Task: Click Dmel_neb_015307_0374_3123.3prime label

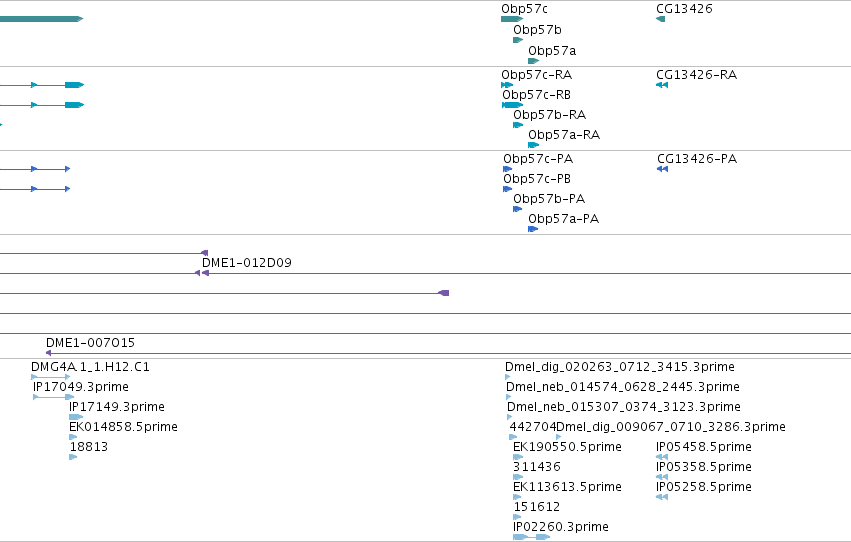Action: [x=624, y=407]
